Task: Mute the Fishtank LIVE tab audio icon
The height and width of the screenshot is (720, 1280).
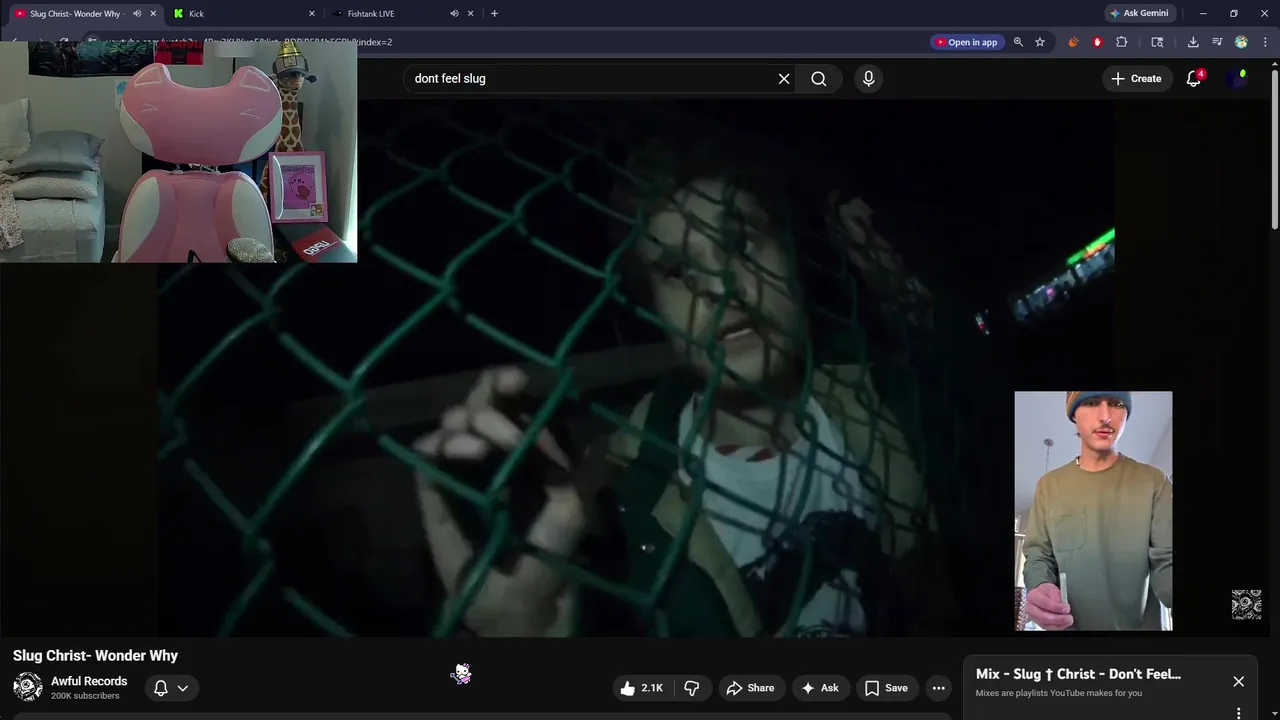Action: pos(454,14)
